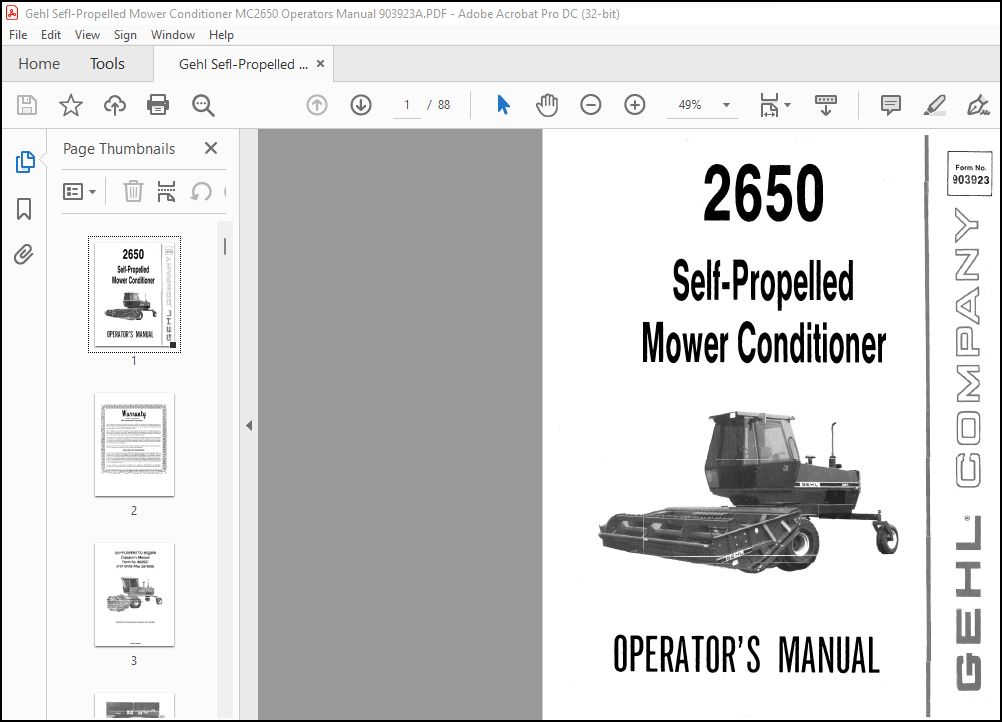Open the scrolling mode tool icon
1002x722 pixels.
[x=826, y=105]
